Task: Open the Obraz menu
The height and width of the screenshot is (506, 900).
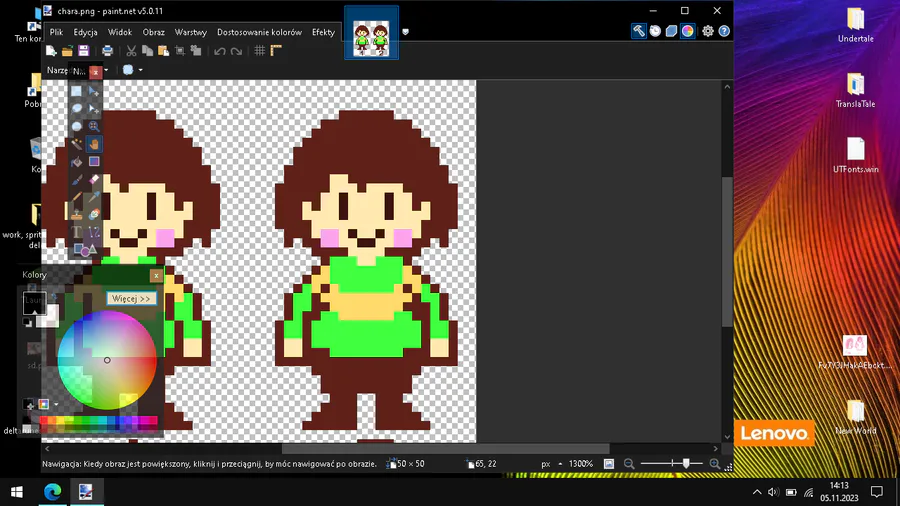Action: click(153, 32)
